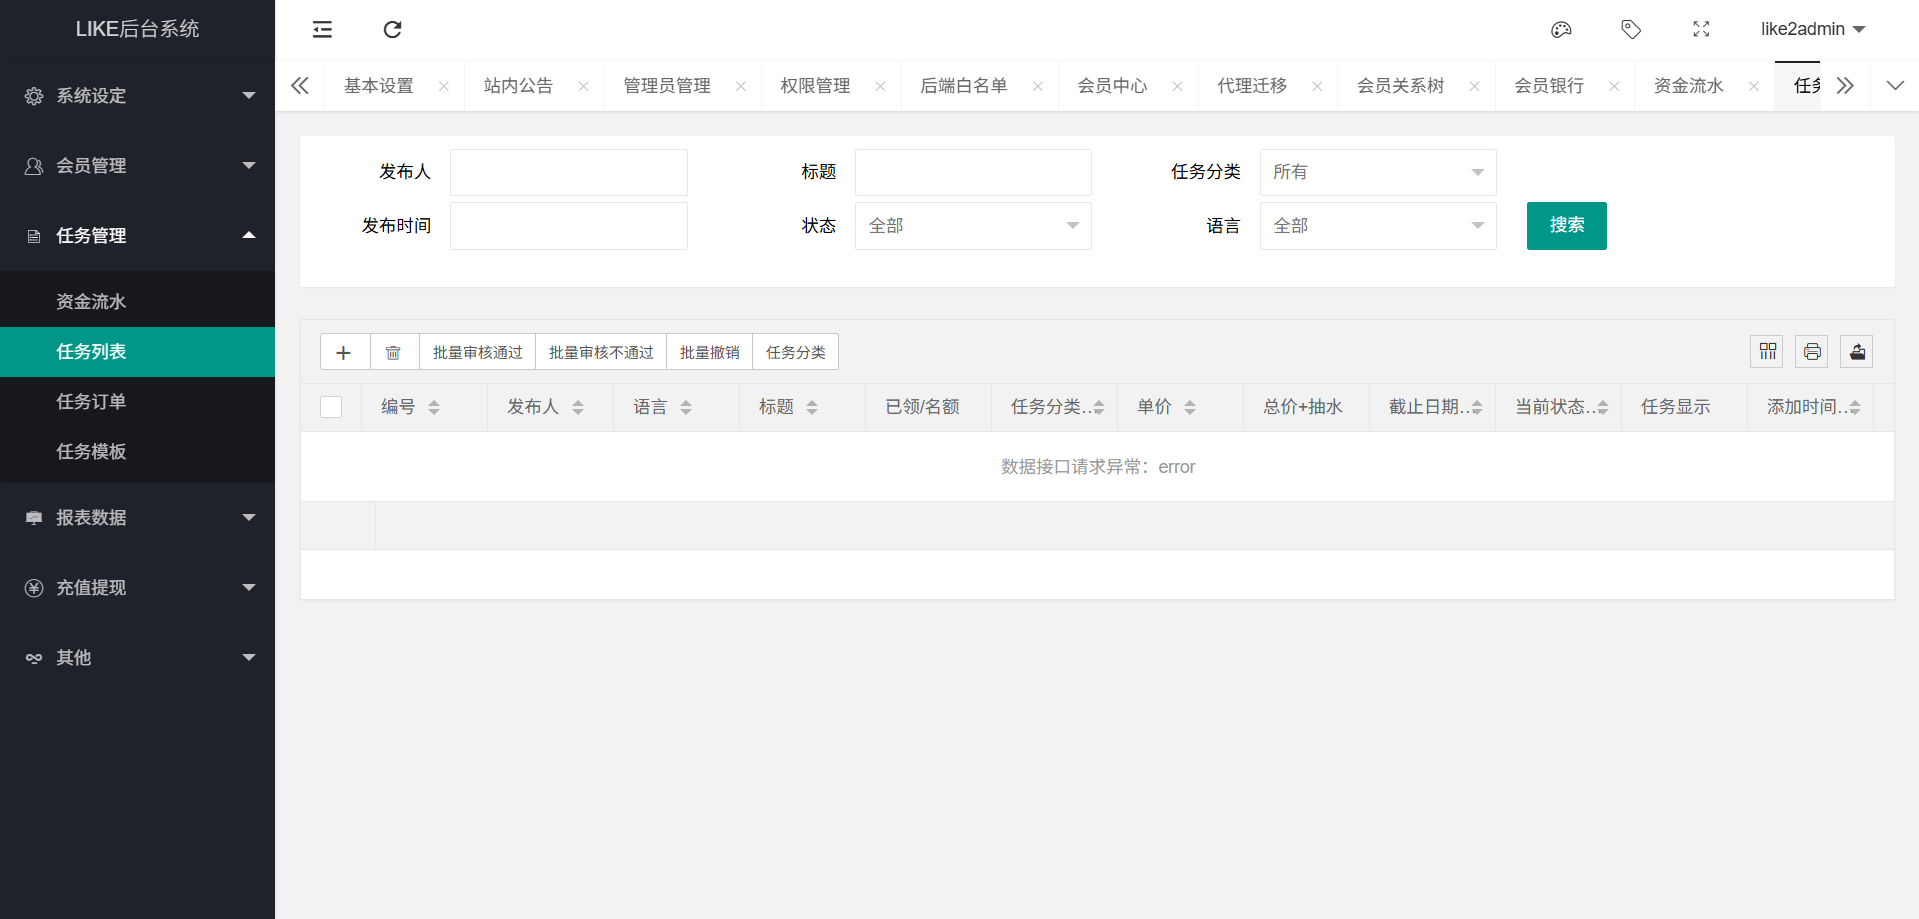
Task: Switch to the 会员银行 tab
Action: pyautogui.click(x=1549, y=86)
